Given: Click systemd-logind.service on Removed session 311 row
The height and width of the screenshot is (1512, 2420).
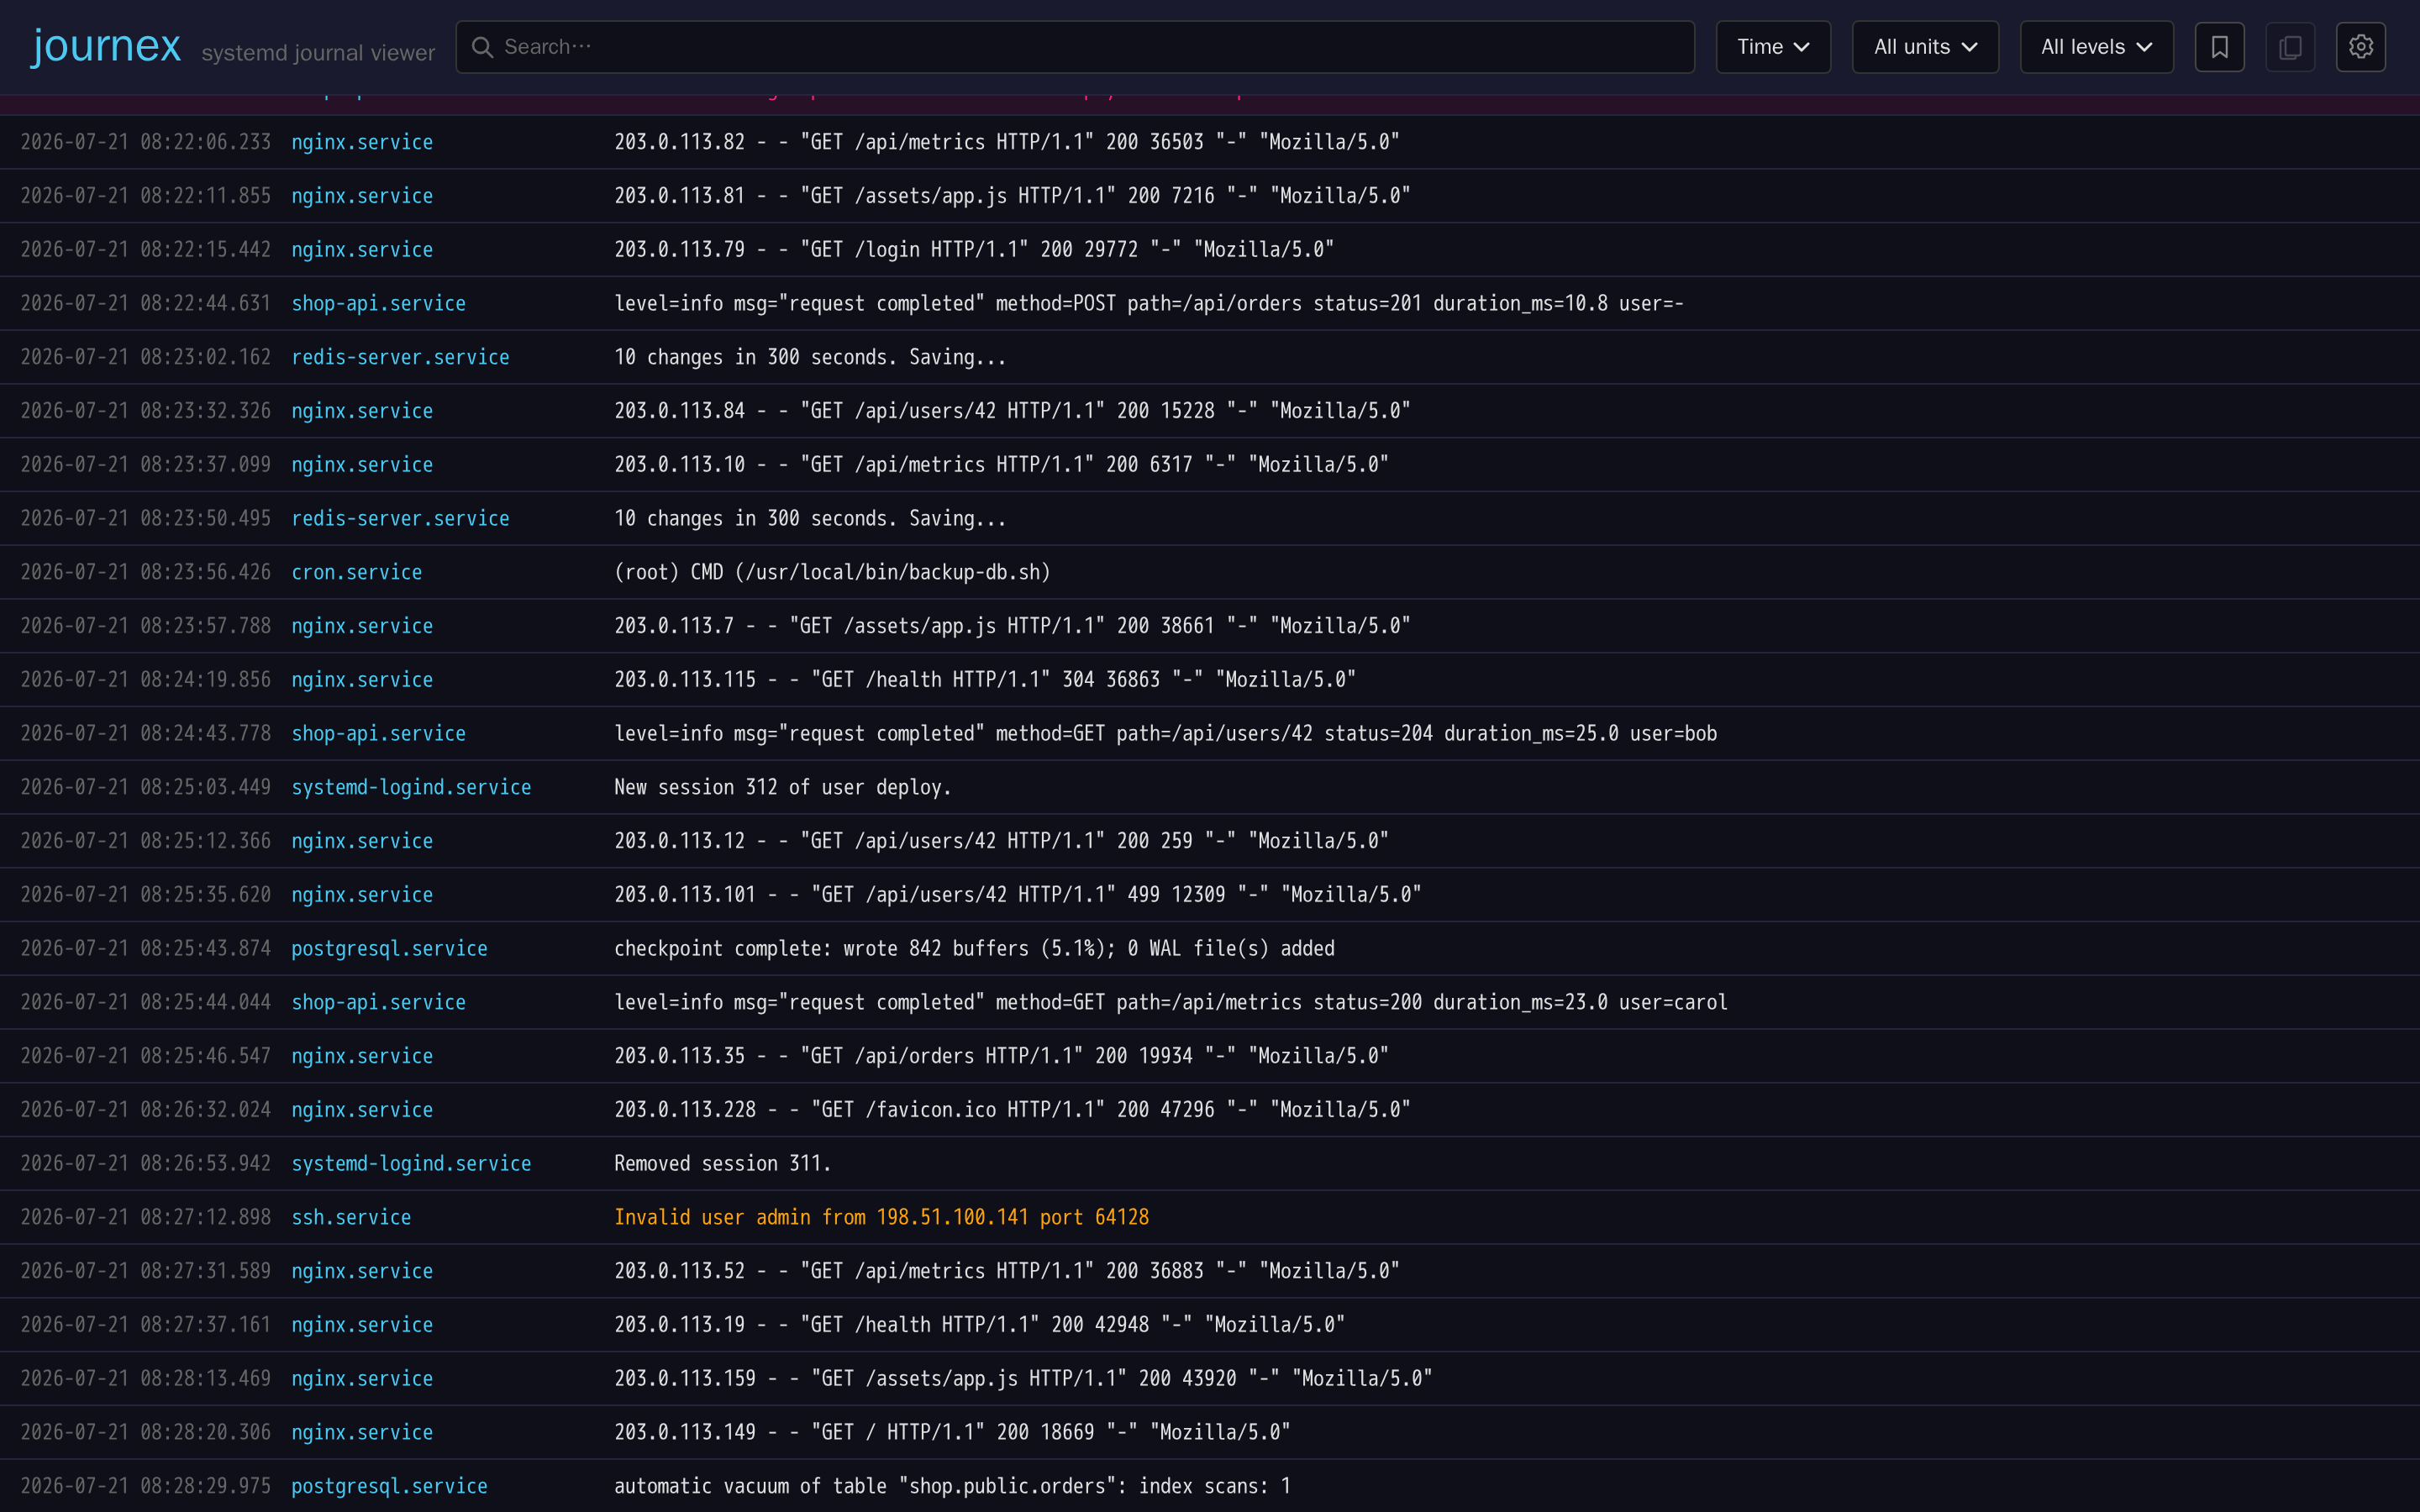Looking at the screenshot, I should [411, 1163].
